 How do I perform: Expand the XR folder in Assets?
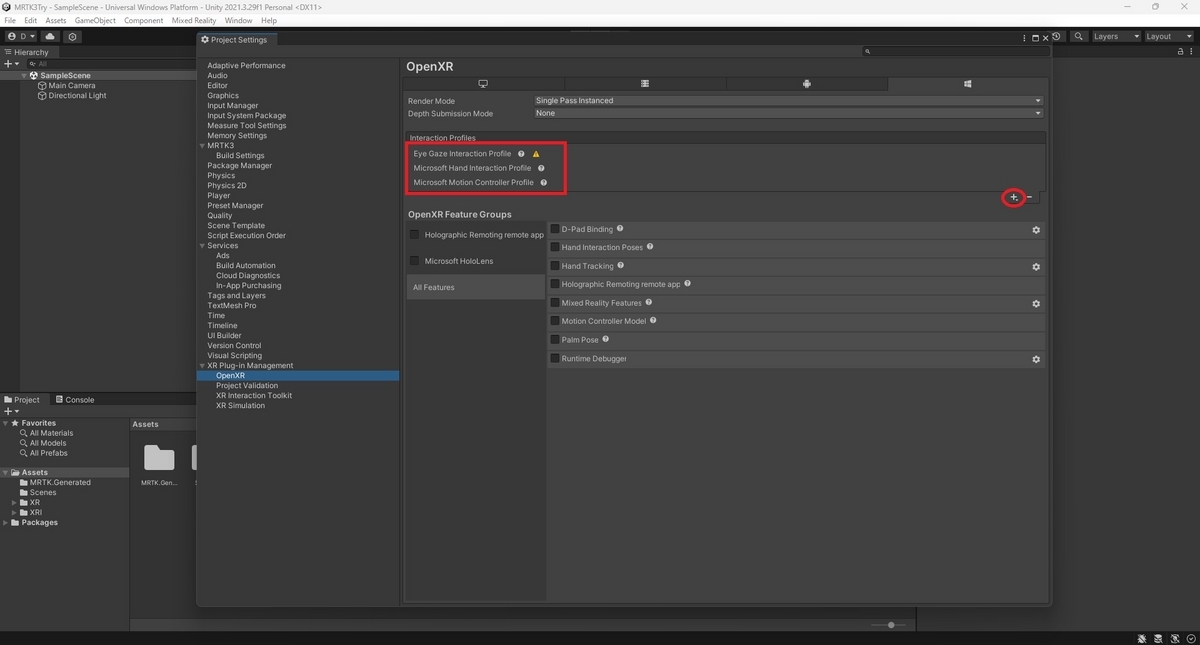point(14,503)
